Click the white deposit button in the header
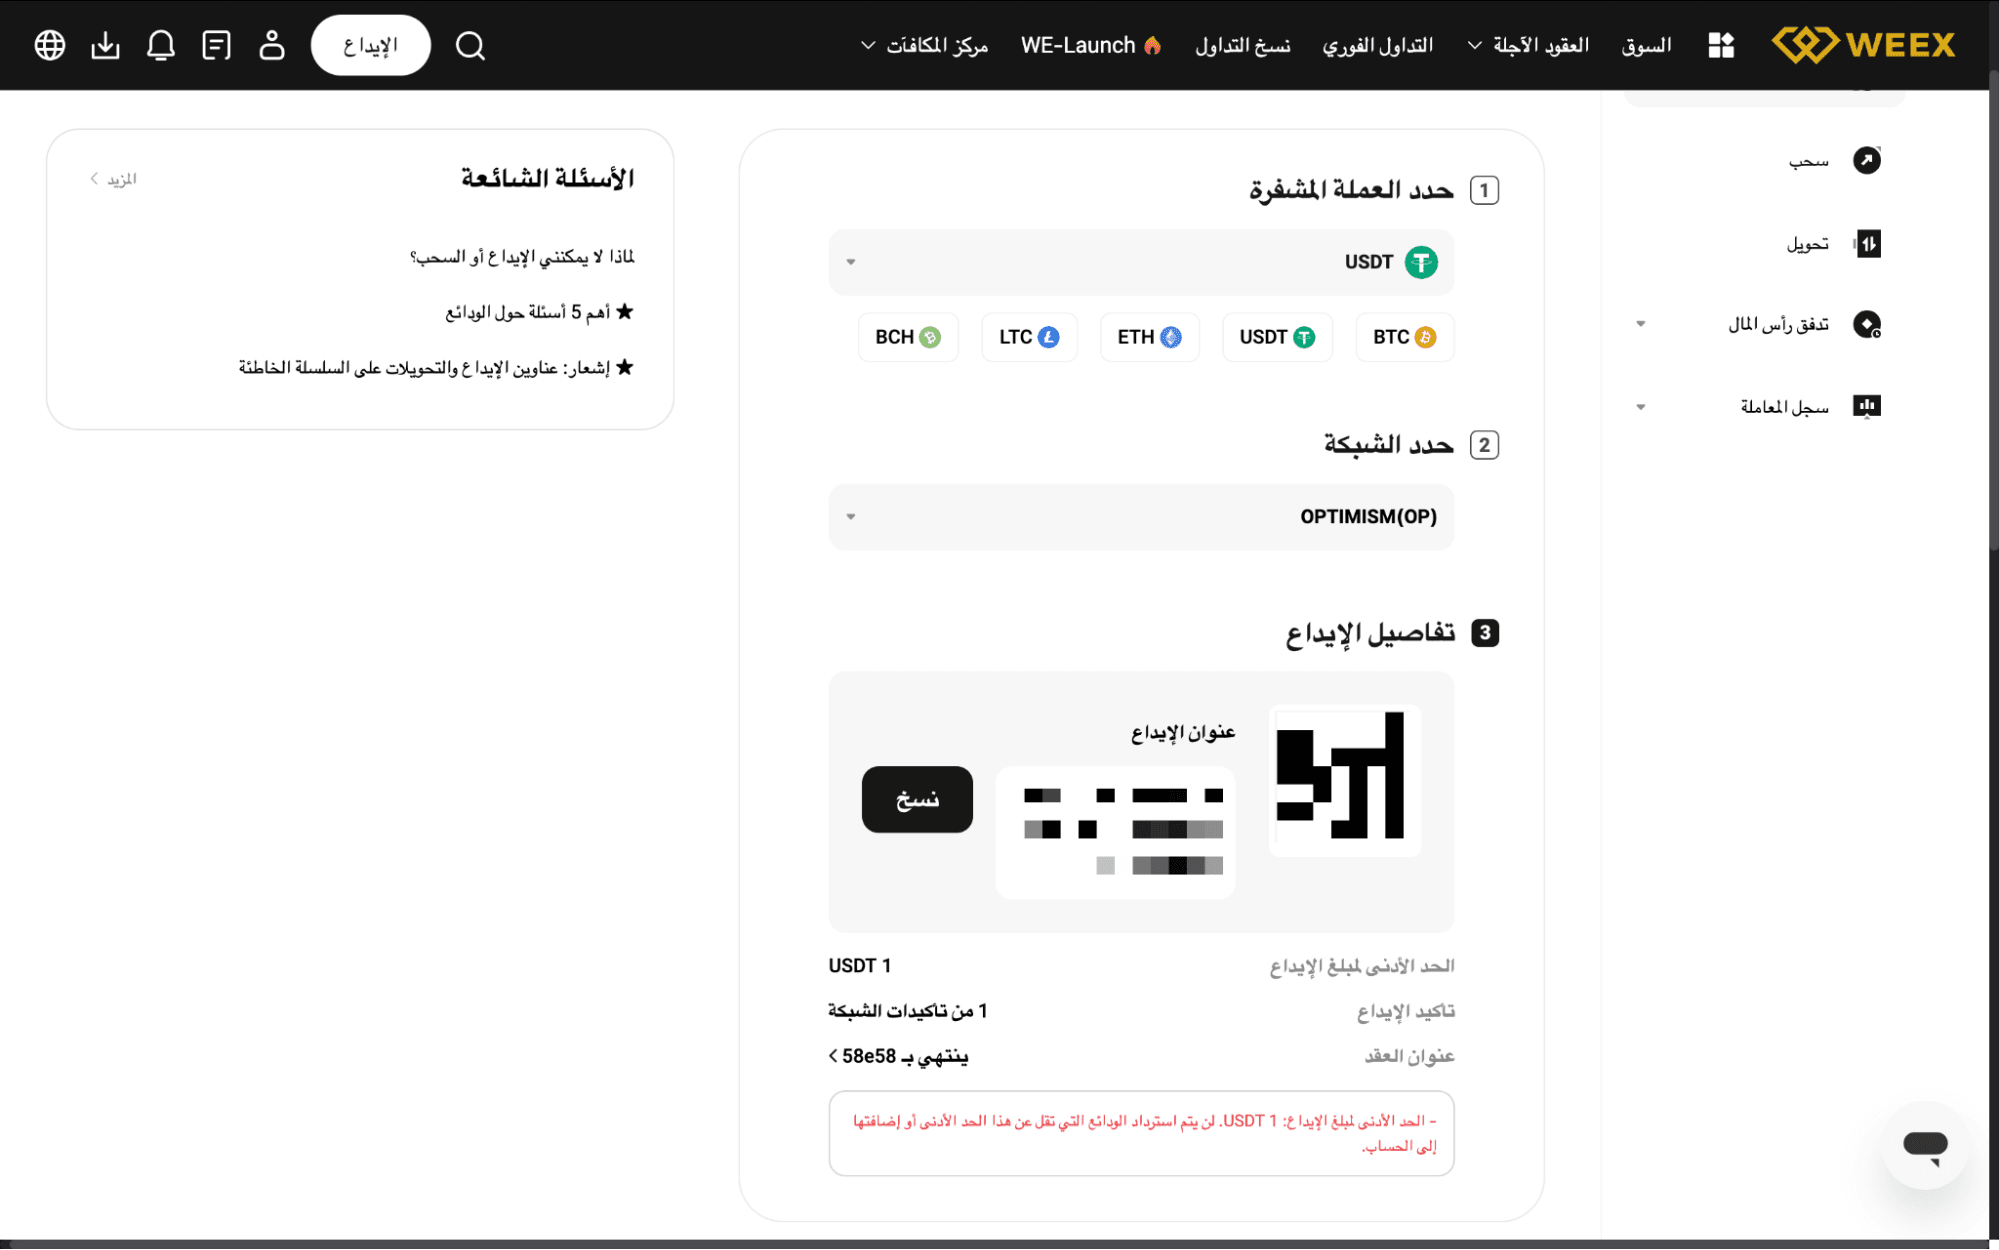1999x1250 pixels. (x=370, y=45)
